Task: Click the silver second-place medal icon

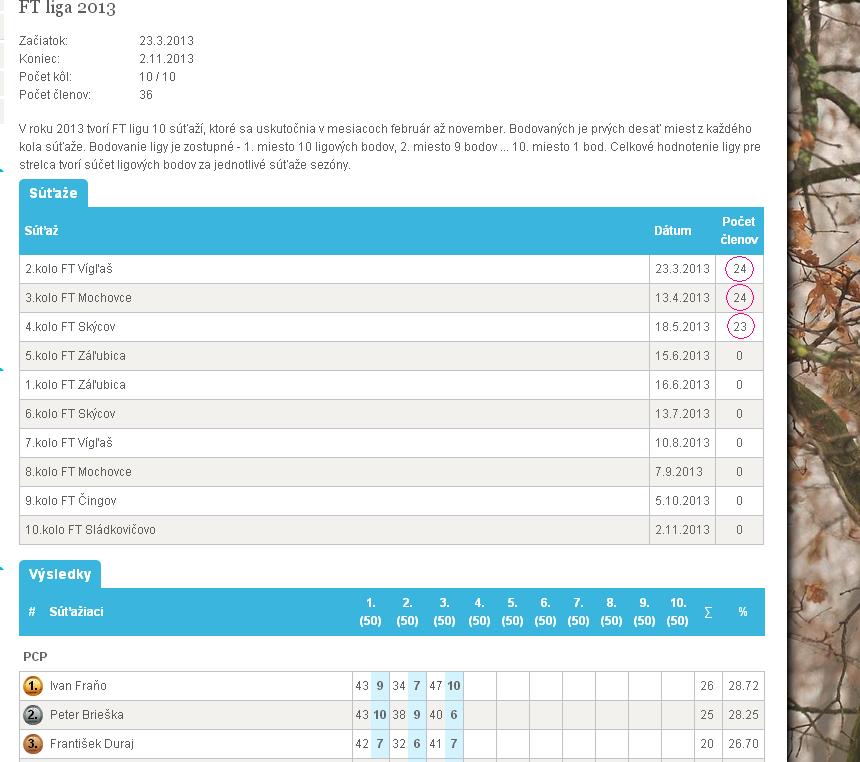Action: [x=33, y=715]
